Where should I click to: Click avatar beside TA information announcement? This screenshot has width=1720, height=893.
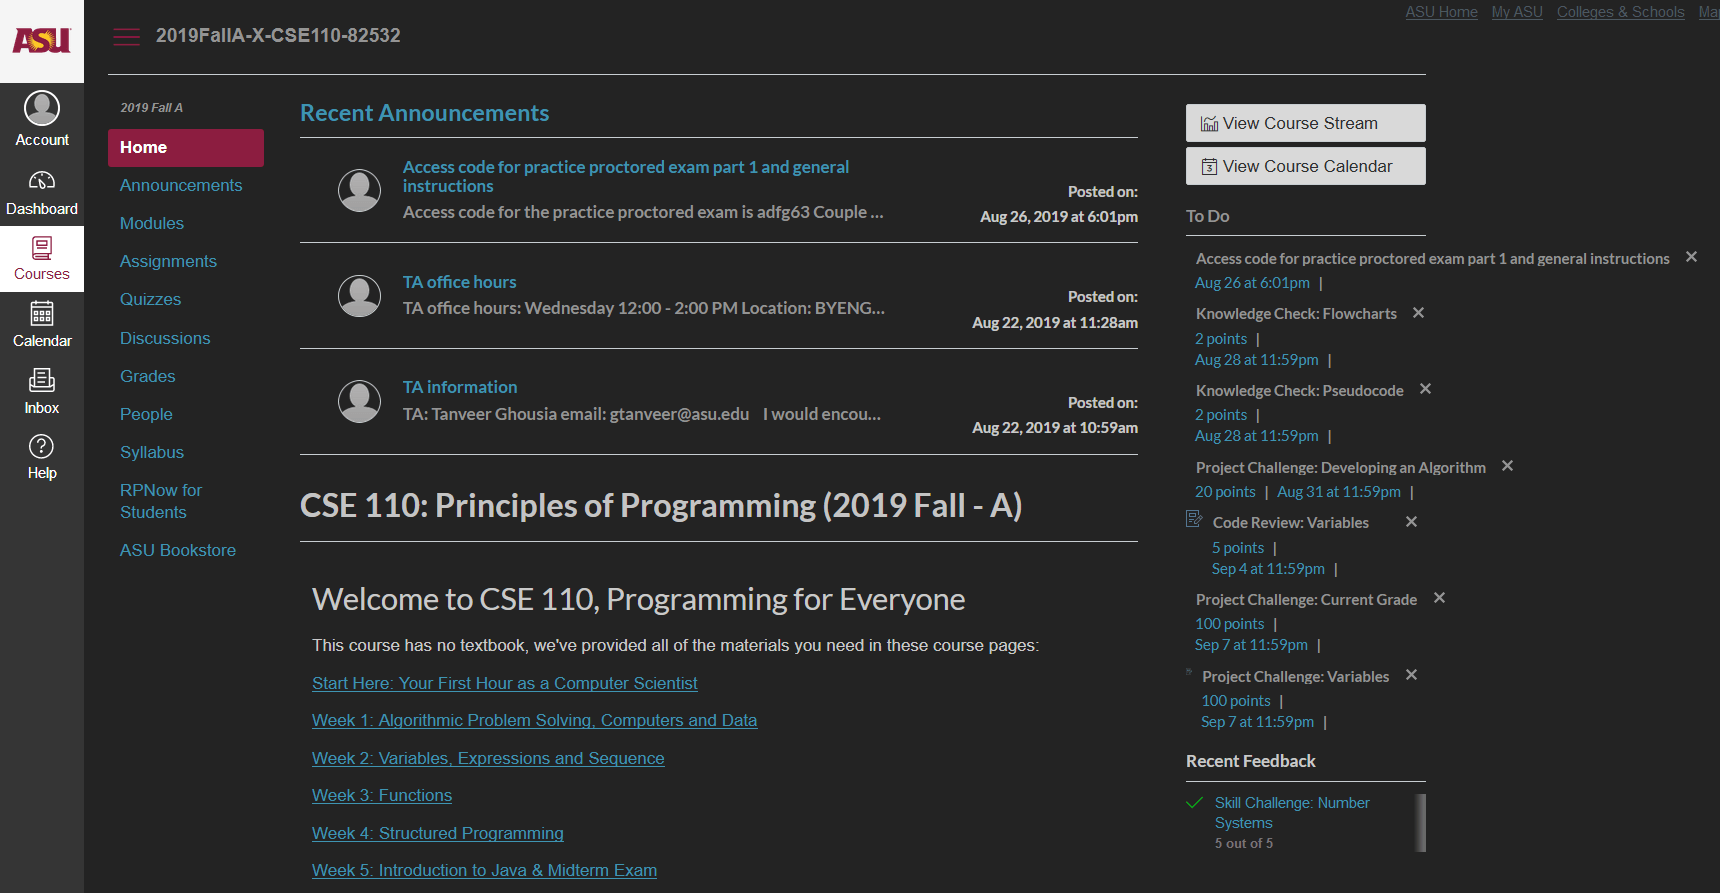[x=359, y=402]
